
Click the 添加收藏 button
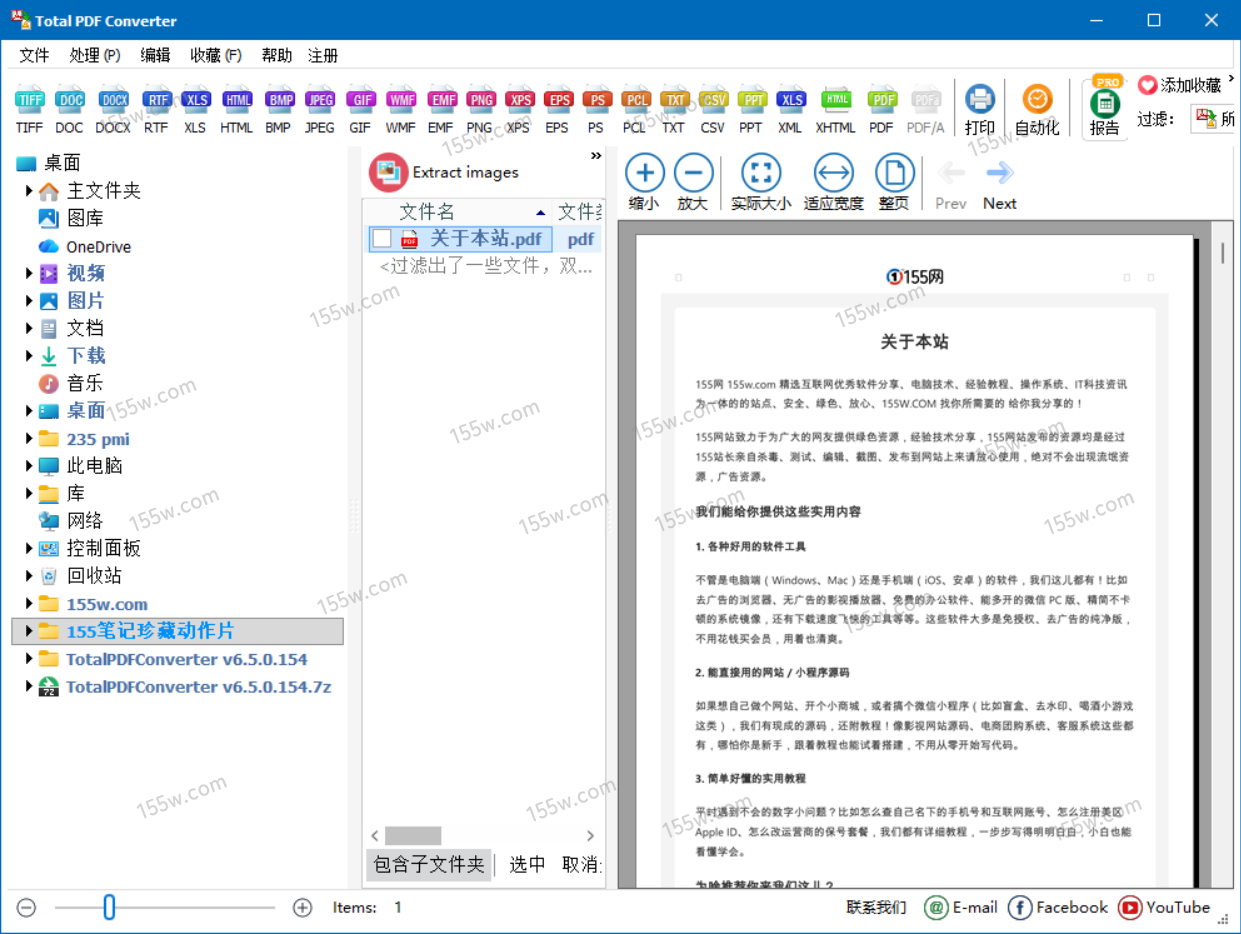pyautogui.click(x=1180, y=86)
